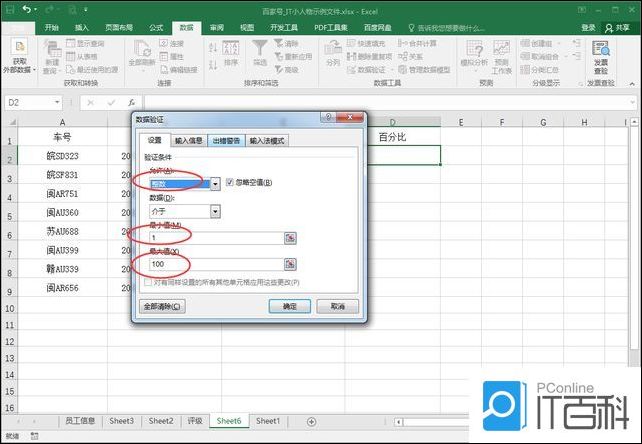Viewport: 642px width, 444px height.
Task: Open the 获取外部数据 (Get External Data) button
Action: click(x=19, y=57)
